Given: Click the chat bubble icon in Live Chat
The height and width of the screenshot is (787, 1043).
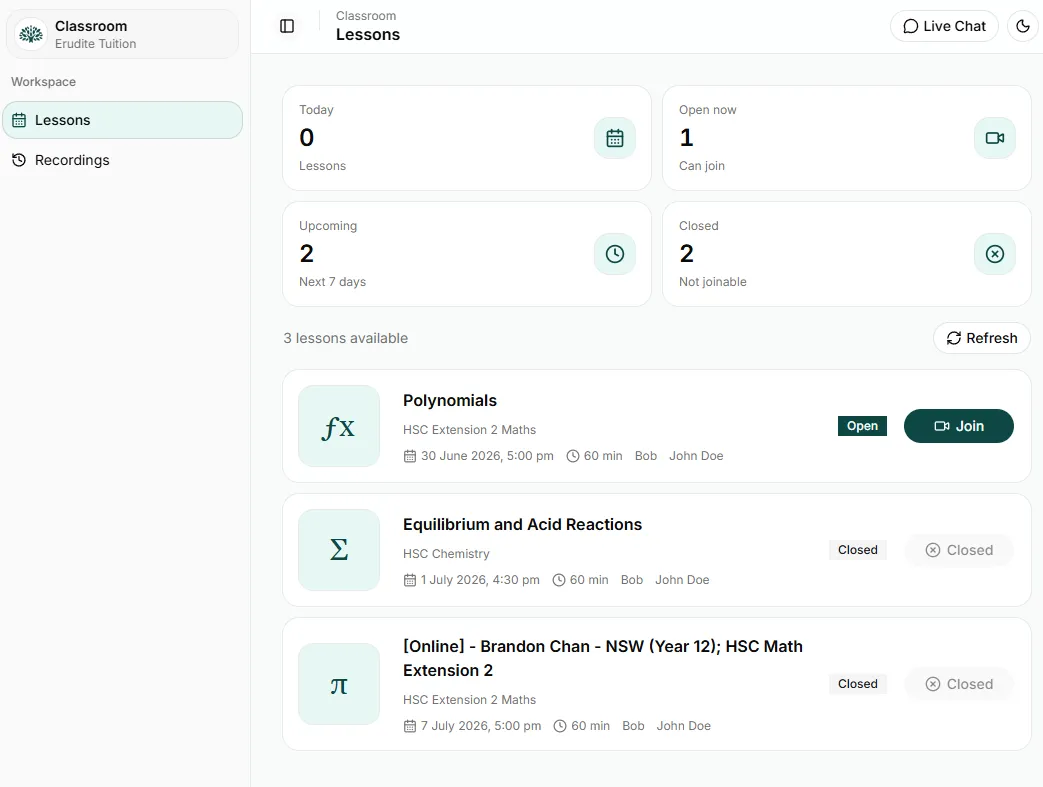Looking at the screenshot, I should pos(911,26).
